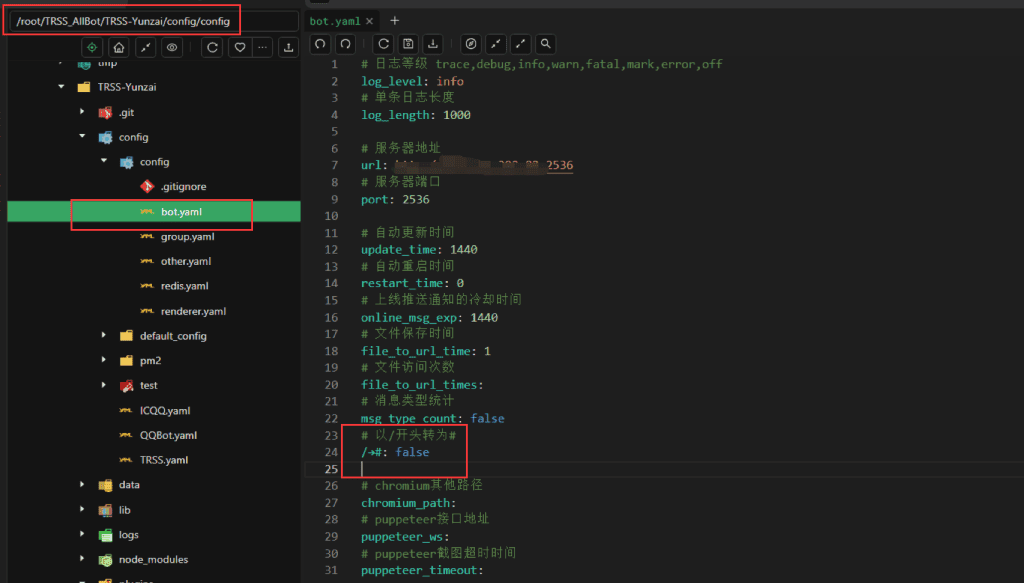Toggle hidden files with the eye icon
Image resolution: width=1024 pixels, height=583 pixels.
click(173, 47)
